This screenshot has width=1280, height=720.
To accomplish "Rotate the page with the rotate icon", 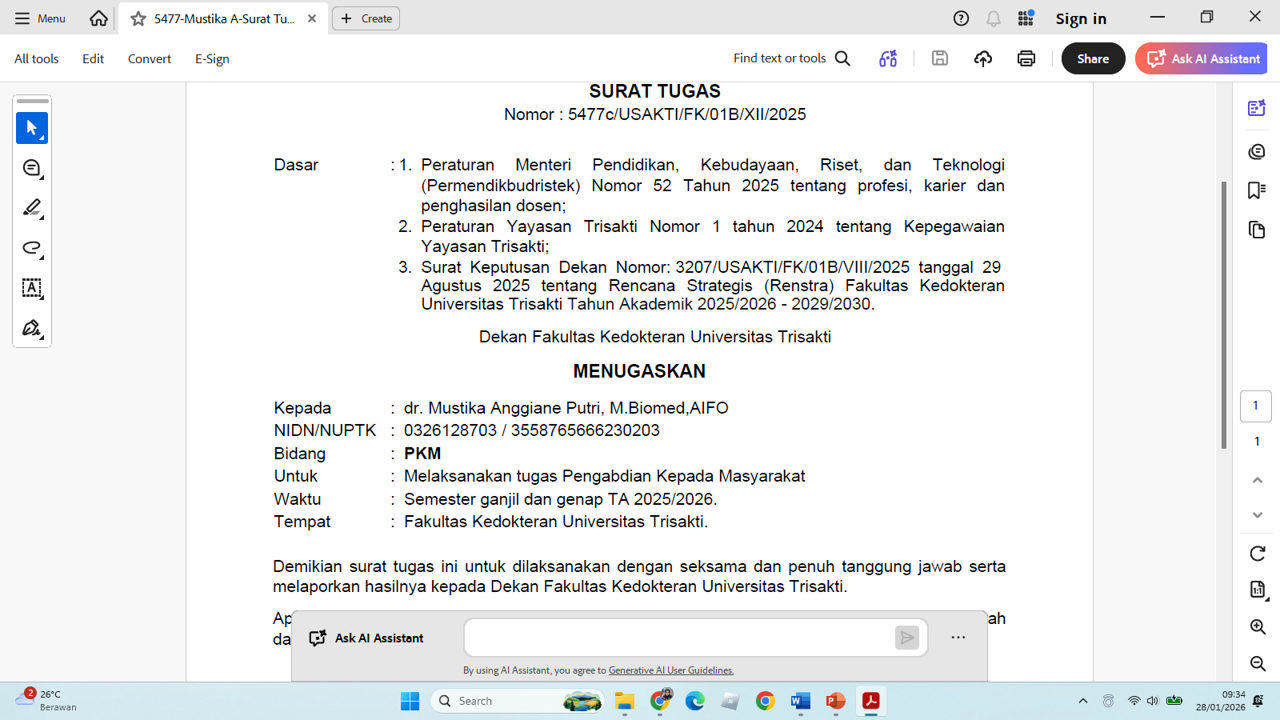I will coord(1257,554).
